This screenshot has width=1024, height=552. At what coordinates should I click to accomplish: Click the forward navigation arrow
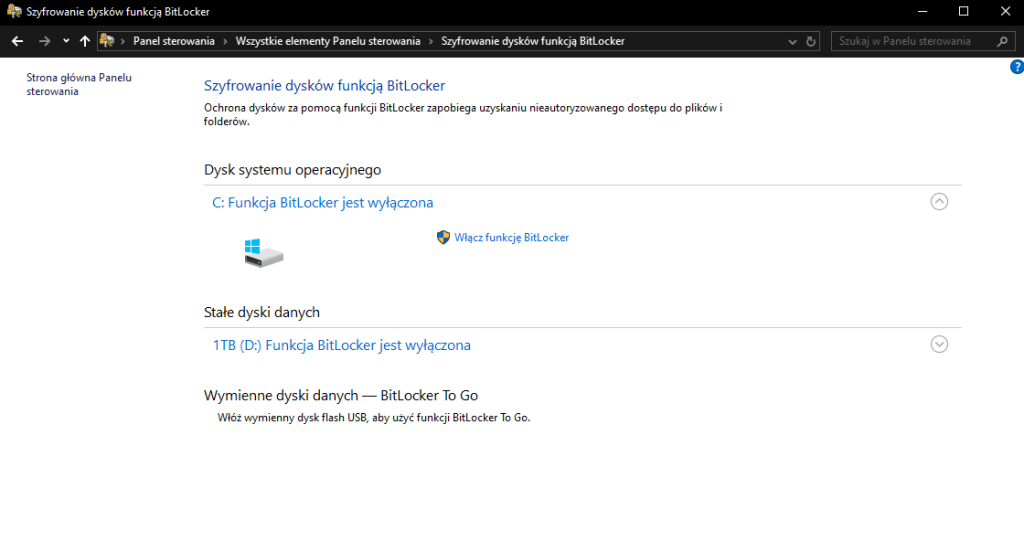tap(44, 41)
